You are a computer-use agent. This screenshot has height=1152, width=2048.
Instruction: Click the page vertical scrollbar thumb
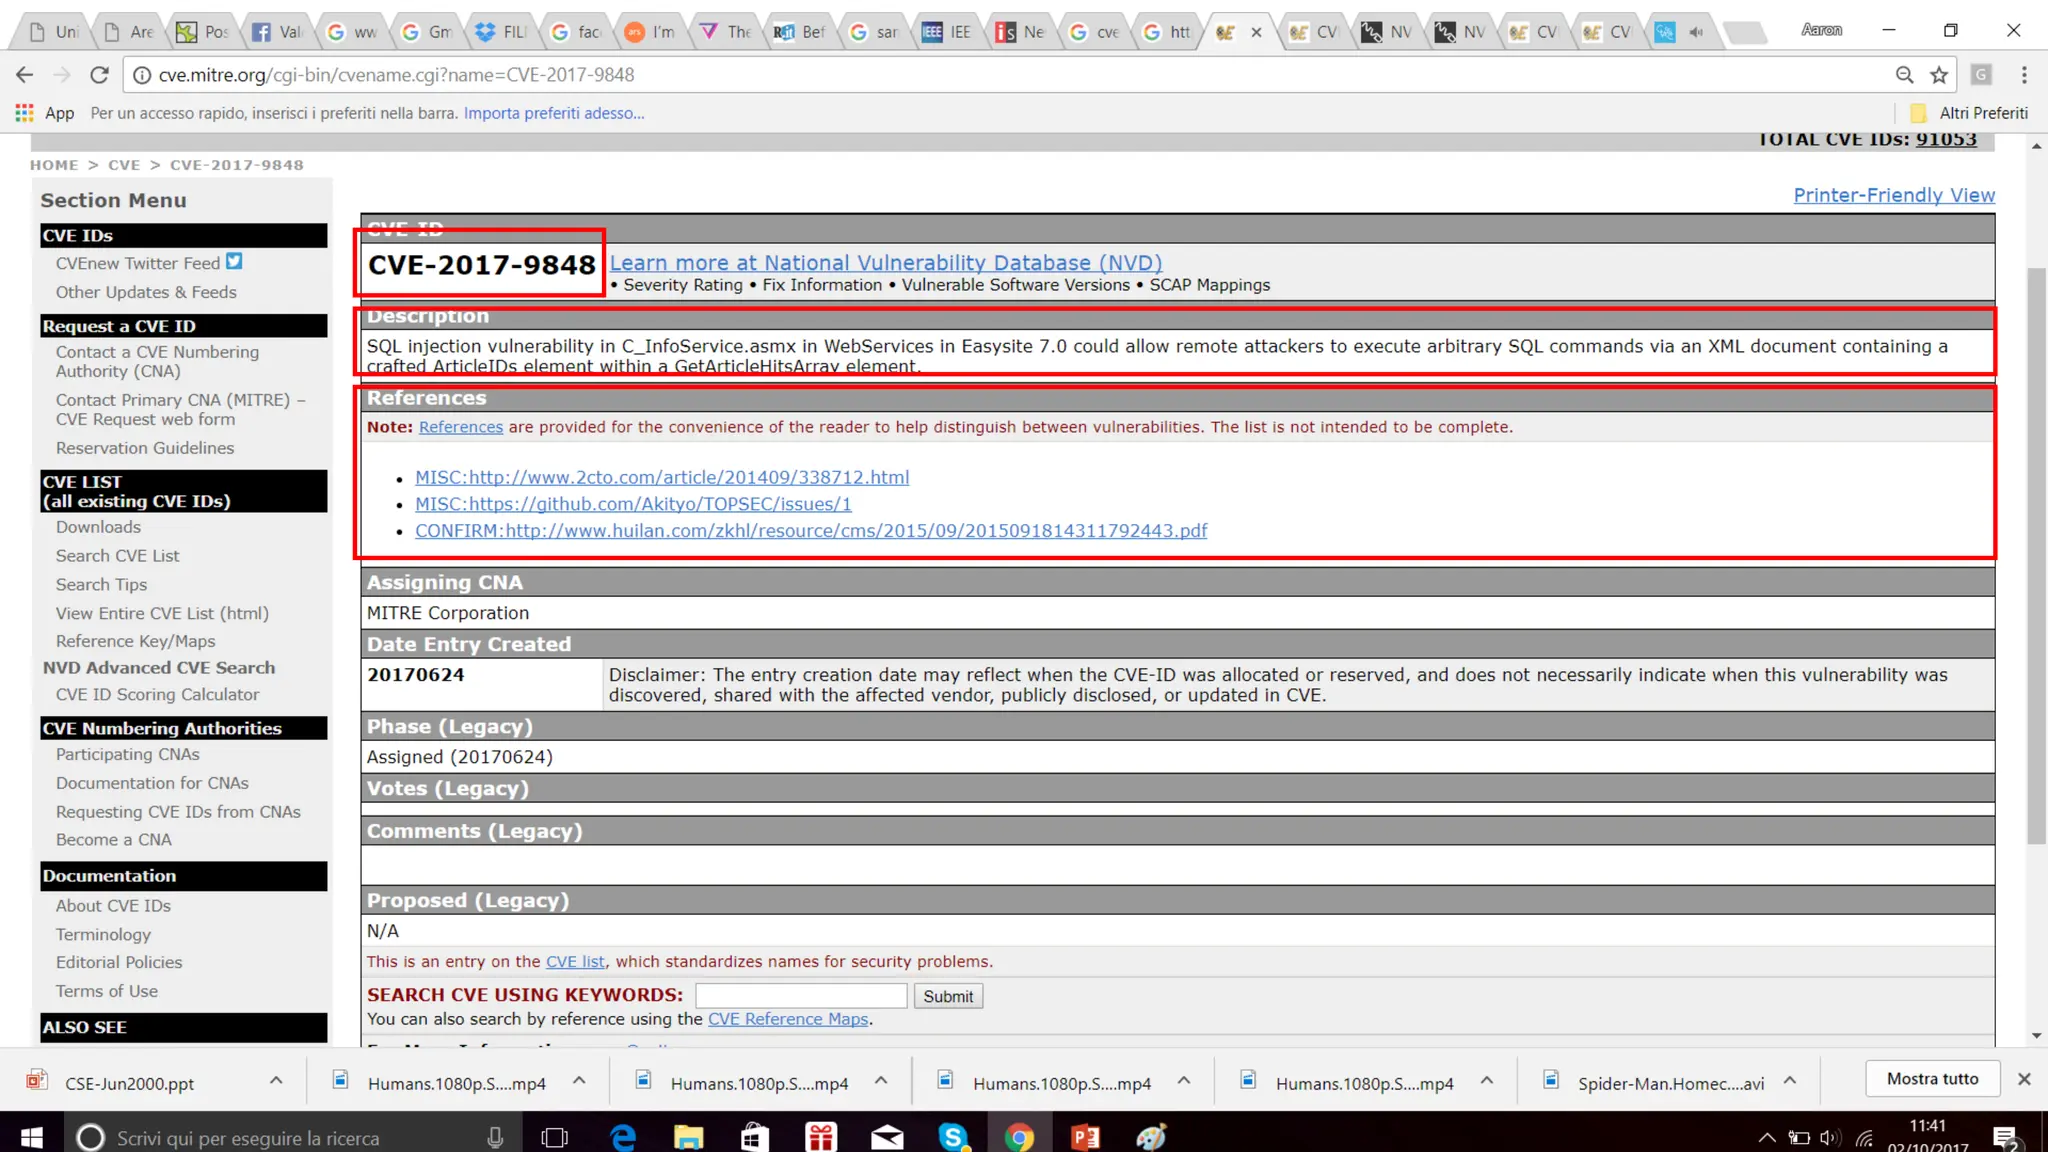(2036, 555)
